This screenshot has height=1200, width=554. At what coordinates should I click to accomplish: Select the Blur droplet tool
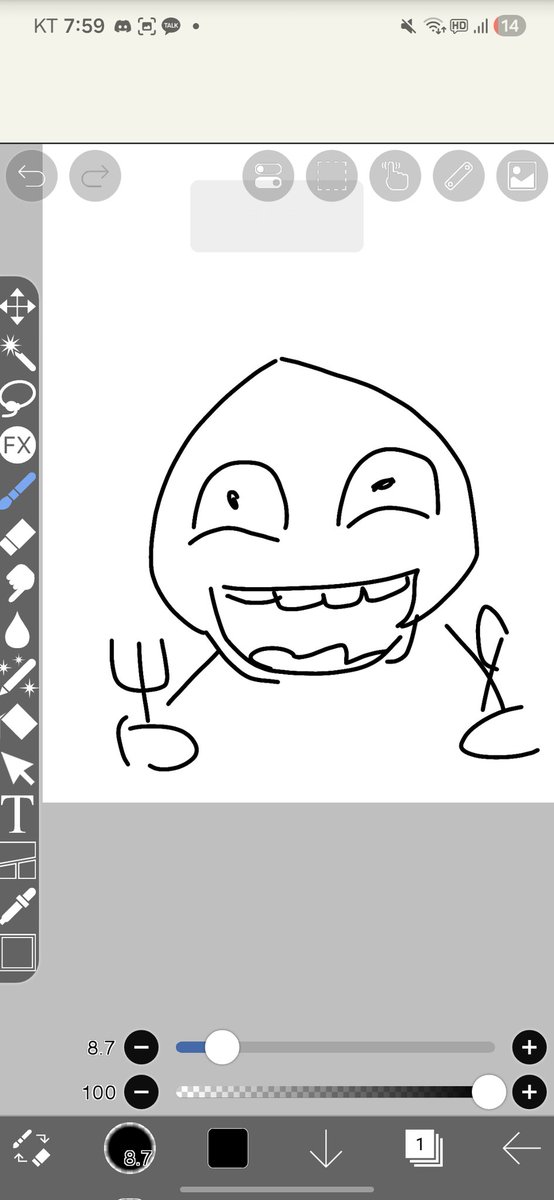[x=18, y=628]
